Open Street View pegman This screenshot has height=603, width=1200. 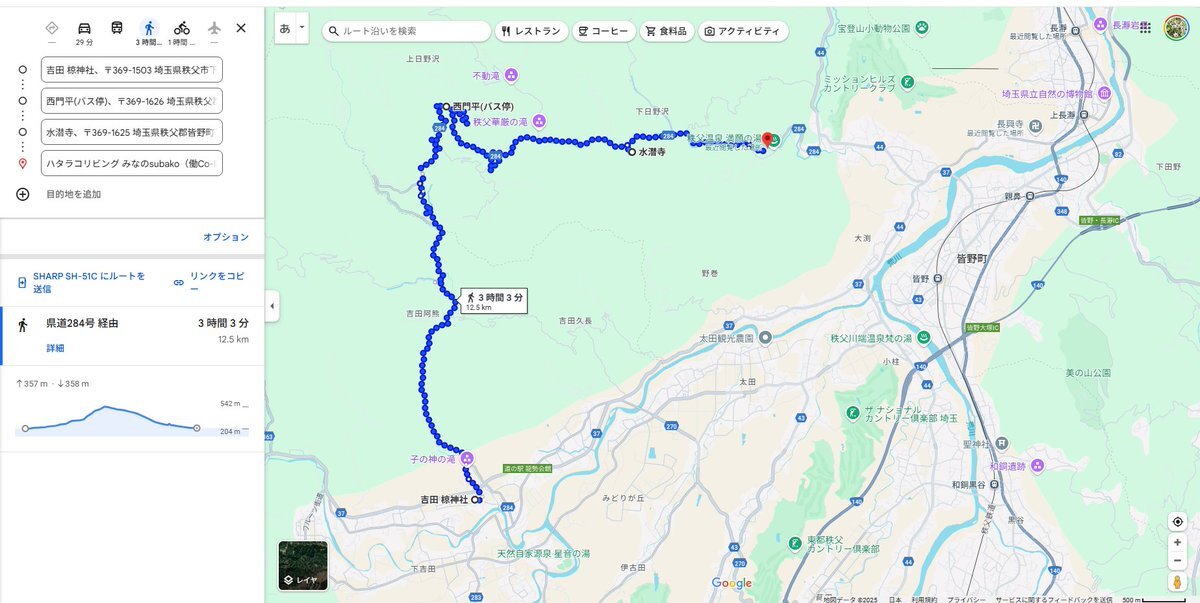click(1178, 581)
